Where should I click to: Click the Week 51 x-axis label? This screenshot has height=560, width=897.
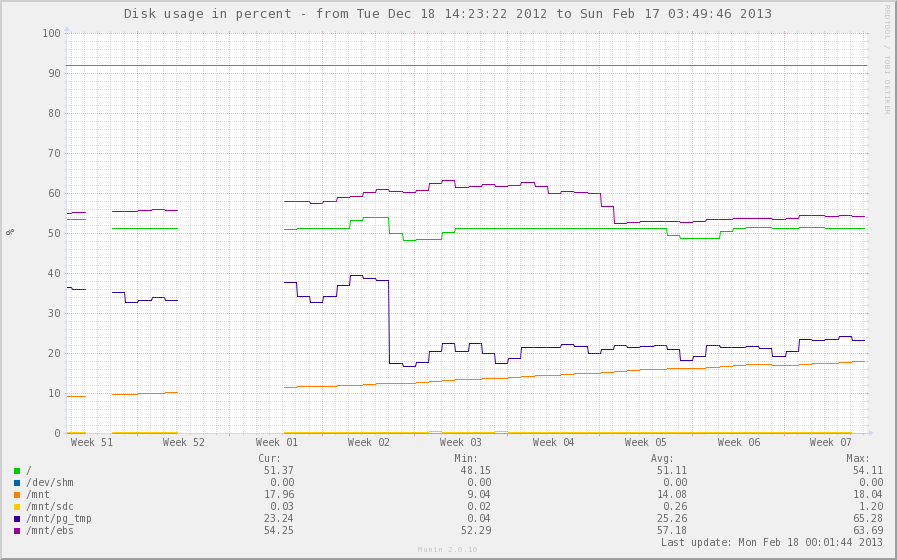(x=91, y=443)
